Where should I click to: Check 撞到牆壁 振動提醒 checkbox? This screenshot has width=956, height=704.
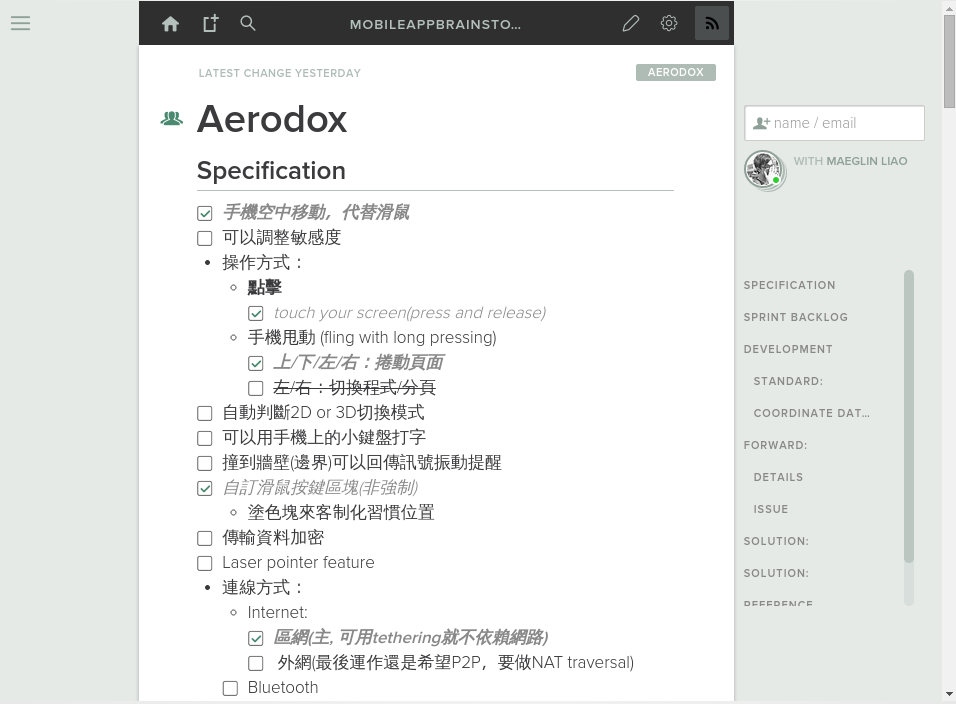[x=205, y=463]
